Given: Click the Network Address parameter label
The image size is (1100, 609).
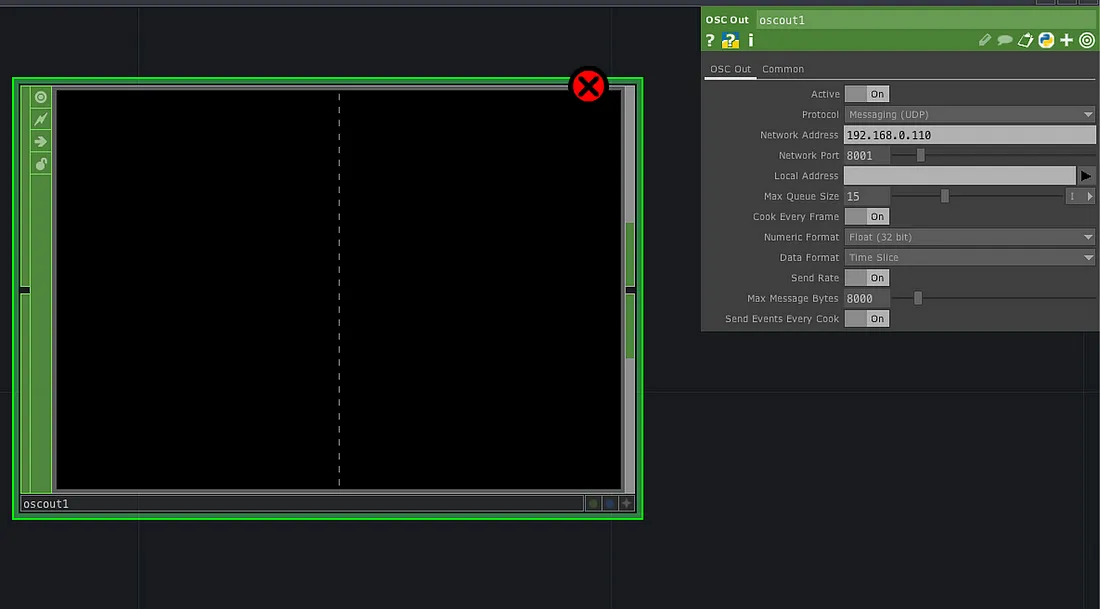Looking at the screenshot, I should 799,135.
